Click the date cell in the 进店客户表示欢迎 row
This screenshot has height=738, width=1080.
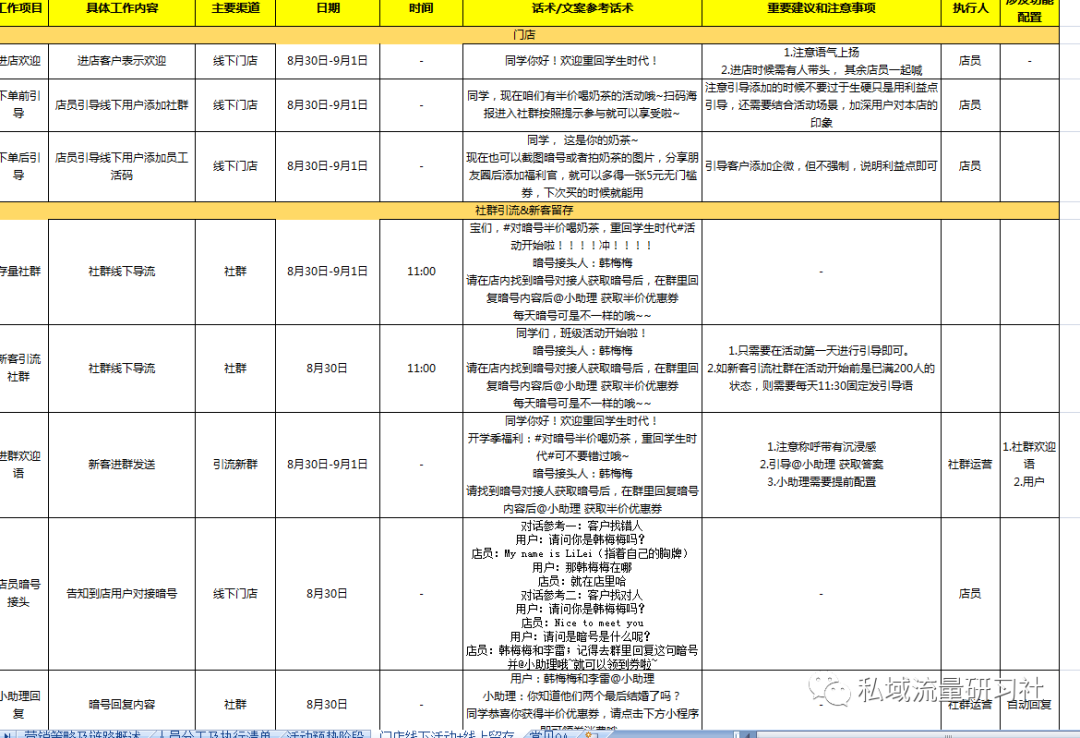coord(328,61)
